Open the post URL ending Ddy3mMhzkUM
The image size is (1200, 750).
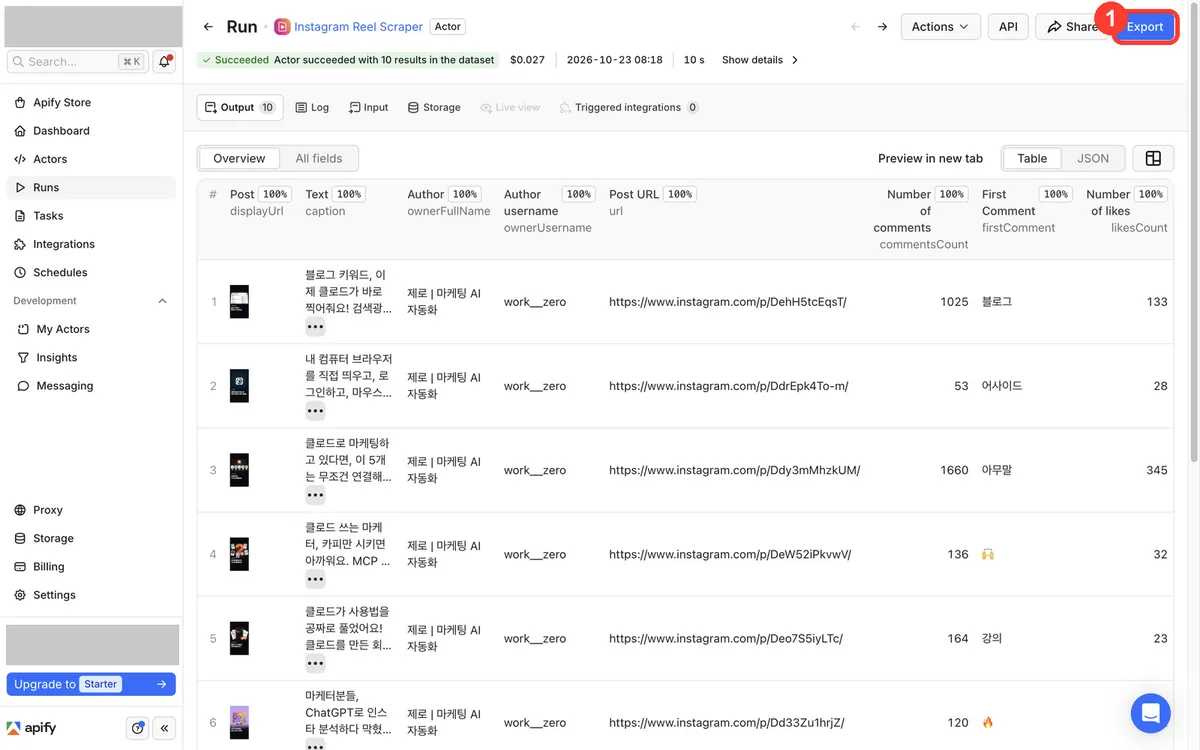click(x=734, y=470)
